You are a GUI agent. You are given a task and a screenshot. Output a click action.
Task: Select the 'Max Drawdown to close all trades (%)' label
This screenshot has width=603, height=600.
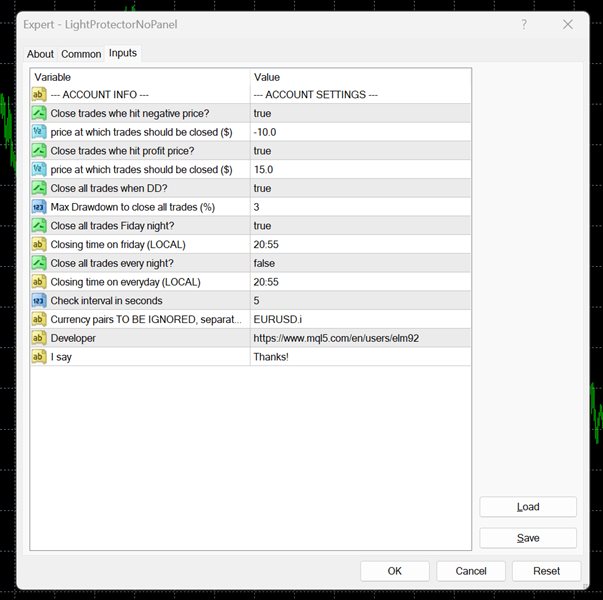click(133, 207)
